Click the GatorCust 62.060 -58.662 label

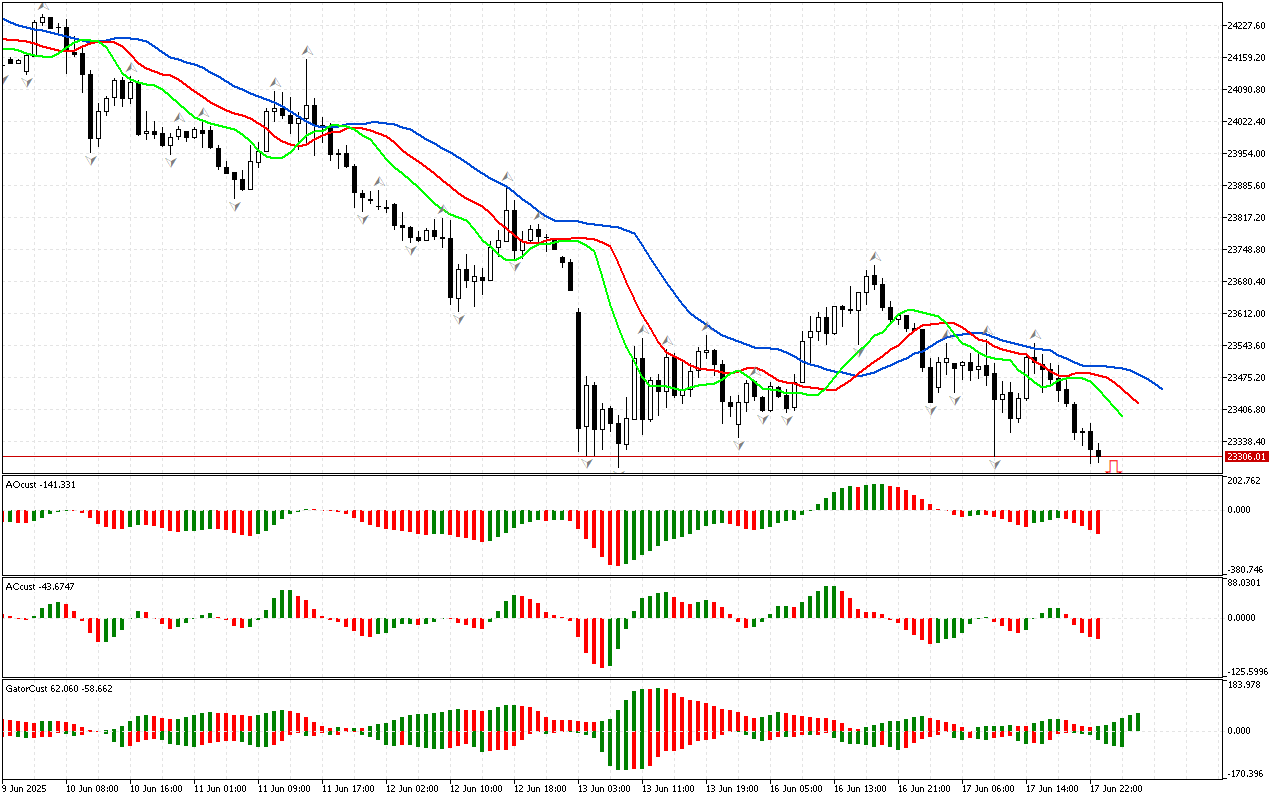coord(59,688)
